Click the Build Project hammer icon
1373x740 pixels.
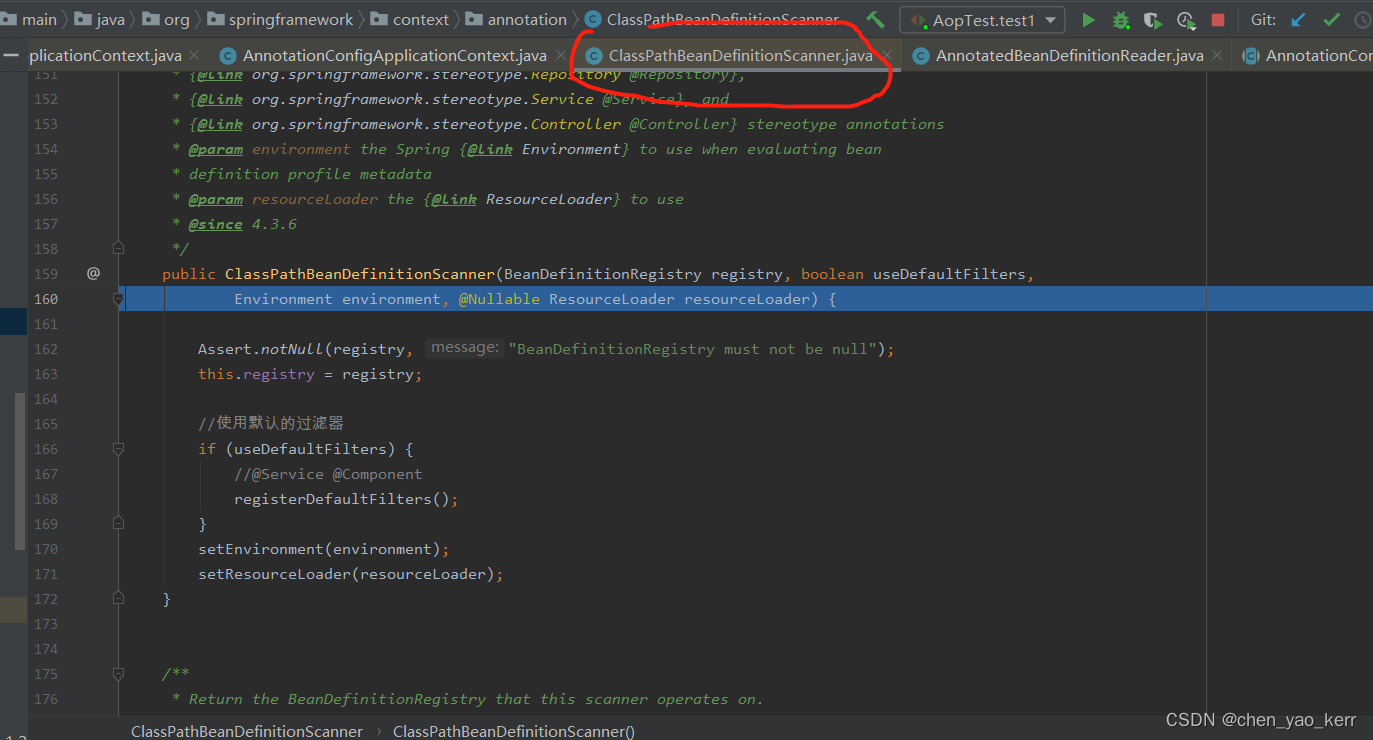[875, 20]
